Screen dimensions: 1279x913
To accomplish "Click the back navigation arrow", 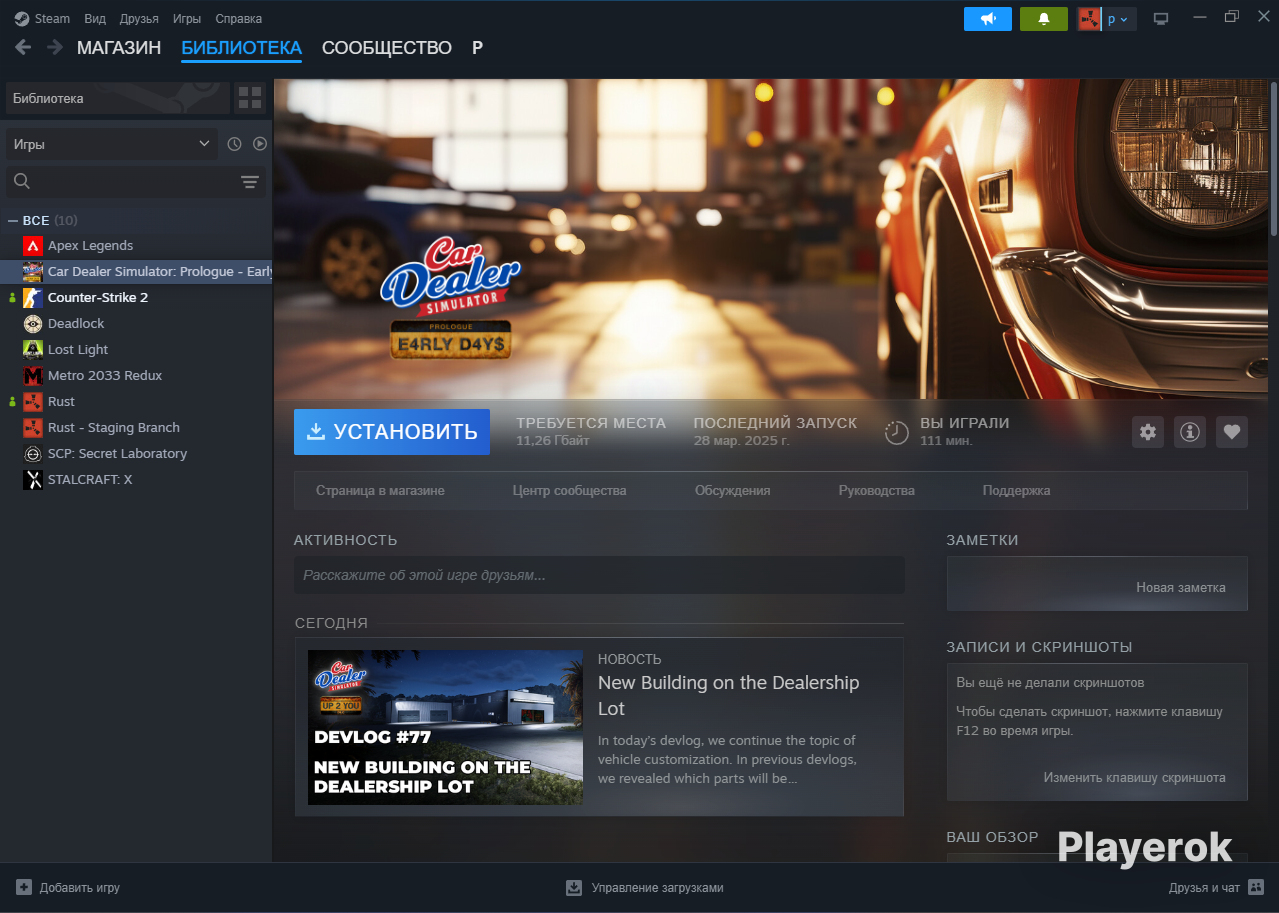I will (x=23, y=48).
